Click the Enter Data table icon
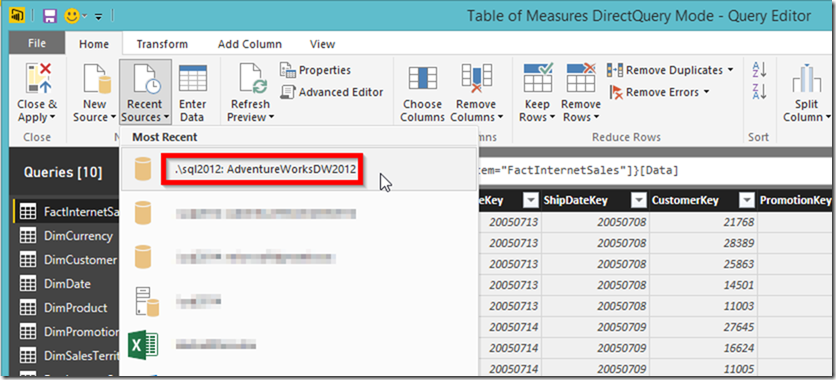 pos(193,78)
